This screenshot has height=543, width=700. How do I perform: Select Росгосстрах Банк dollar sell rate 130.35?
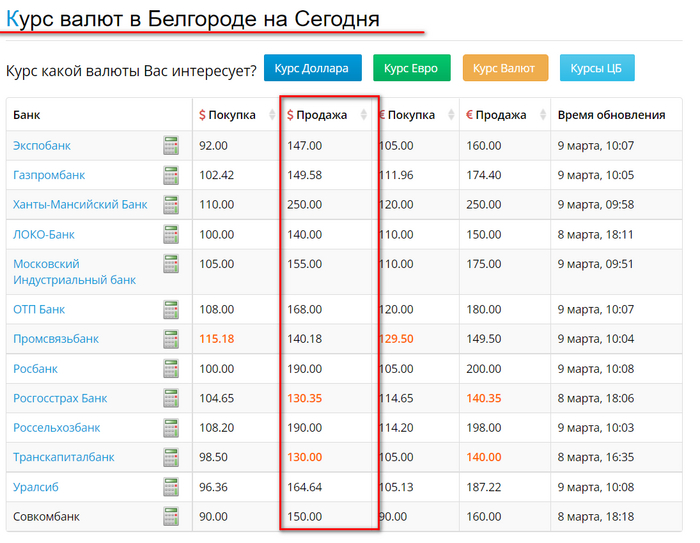point(304,398)
